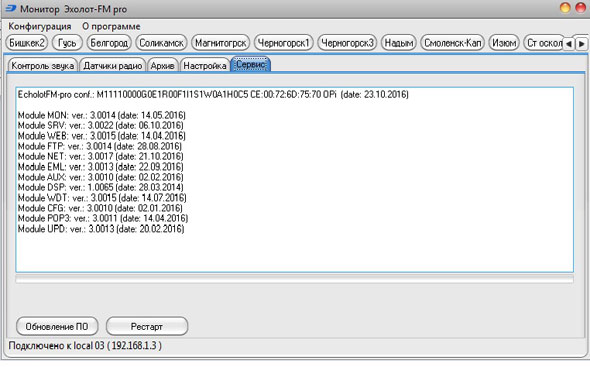Screen dimensions: 590x367
Task: Click the Module CFG version line
Action: click(100, 208)
